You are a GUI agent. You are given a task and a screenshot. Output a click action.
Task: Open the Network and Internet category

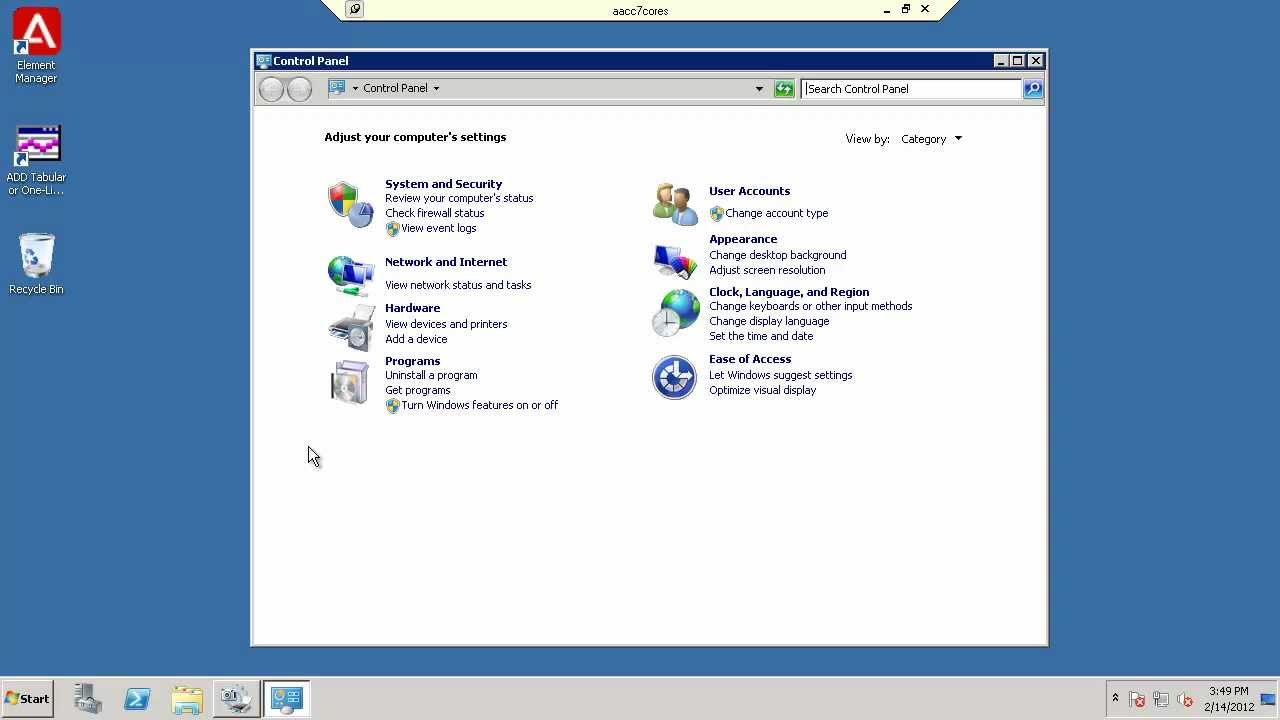tap(446, 262)
